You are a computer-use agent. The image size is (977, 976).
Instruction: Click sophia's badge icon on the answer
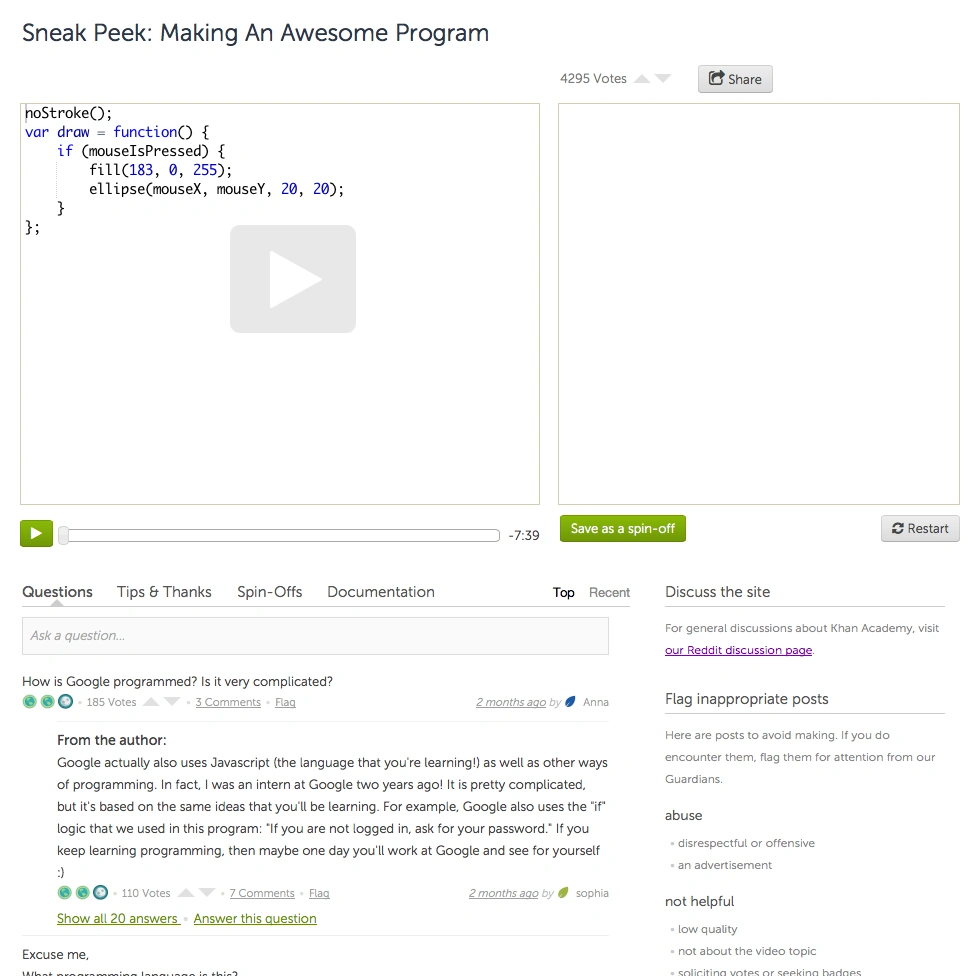click(562, 893)
